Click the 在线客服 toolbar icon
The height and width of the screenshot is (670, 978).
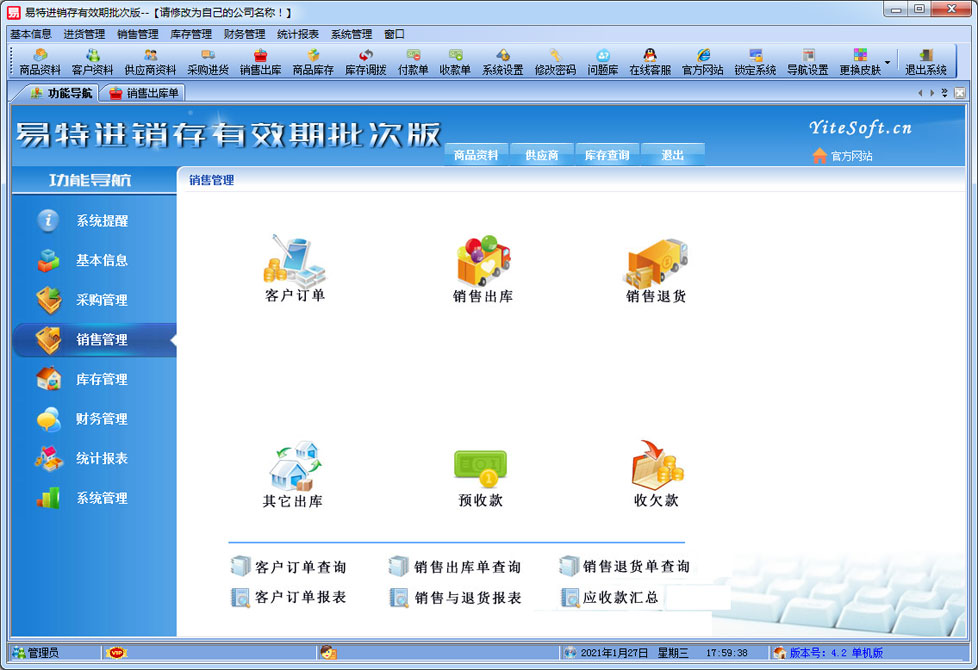click(650, 62)
